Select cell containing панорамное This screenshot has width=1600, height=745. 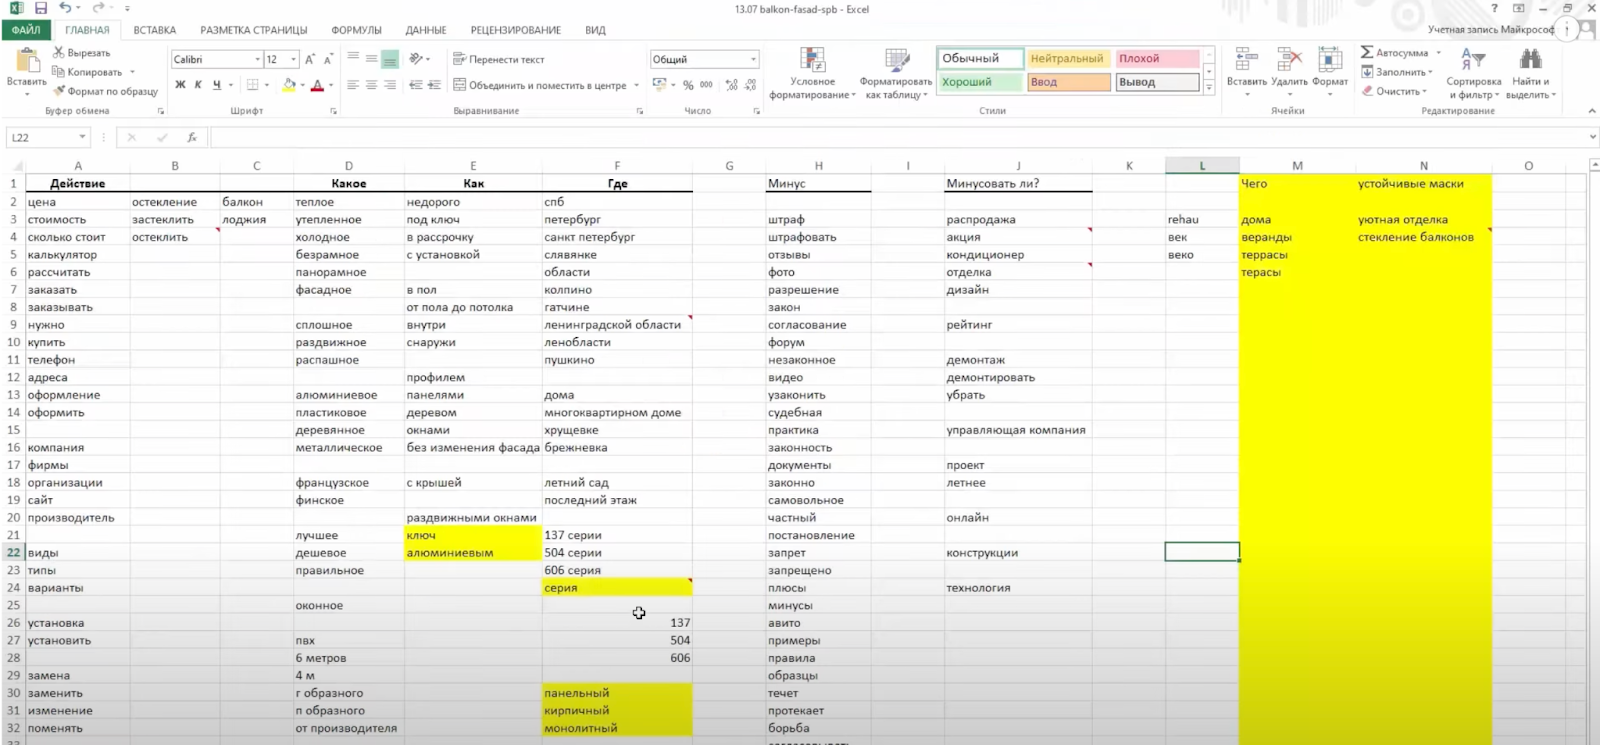point(349,272)
